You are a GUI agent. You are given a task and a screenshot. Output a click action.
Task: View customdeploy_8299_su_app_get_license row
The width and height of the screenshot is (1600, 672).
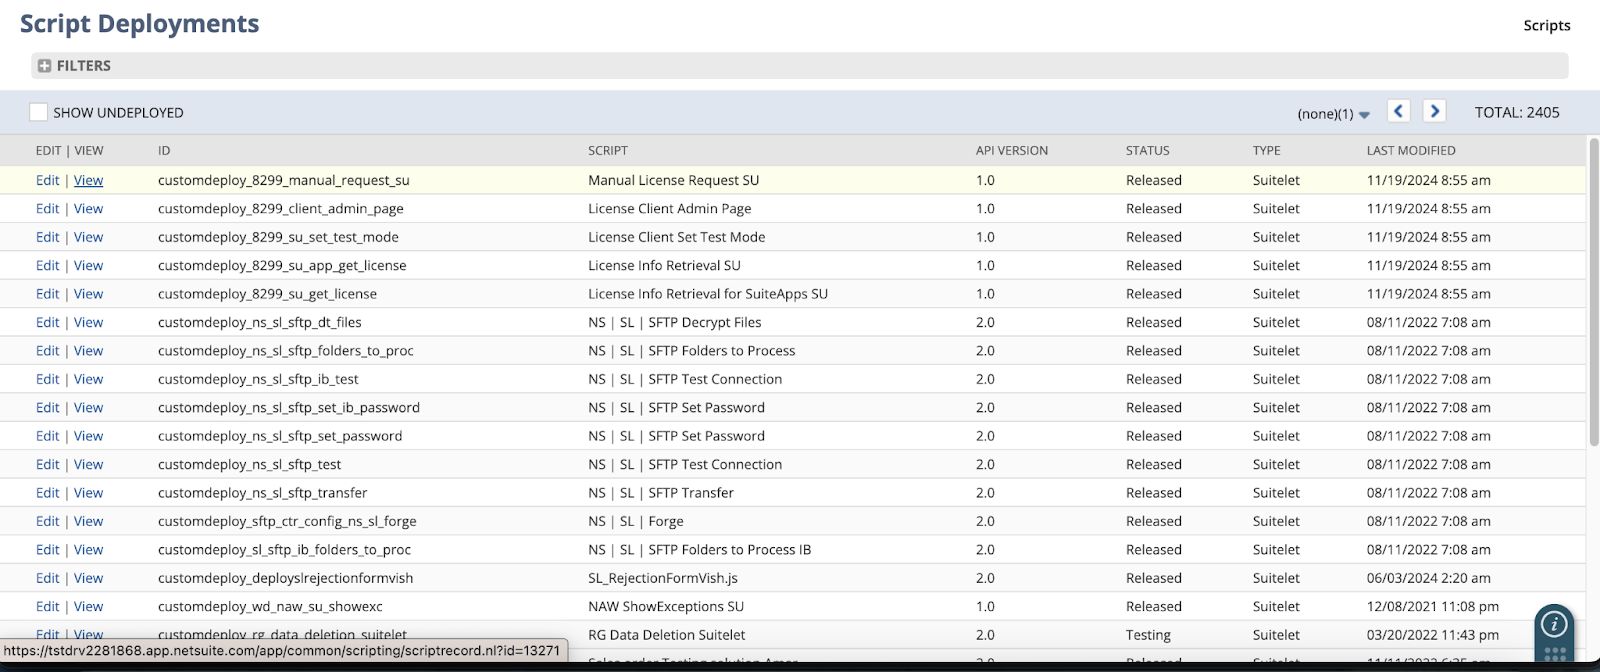(88, 265)
